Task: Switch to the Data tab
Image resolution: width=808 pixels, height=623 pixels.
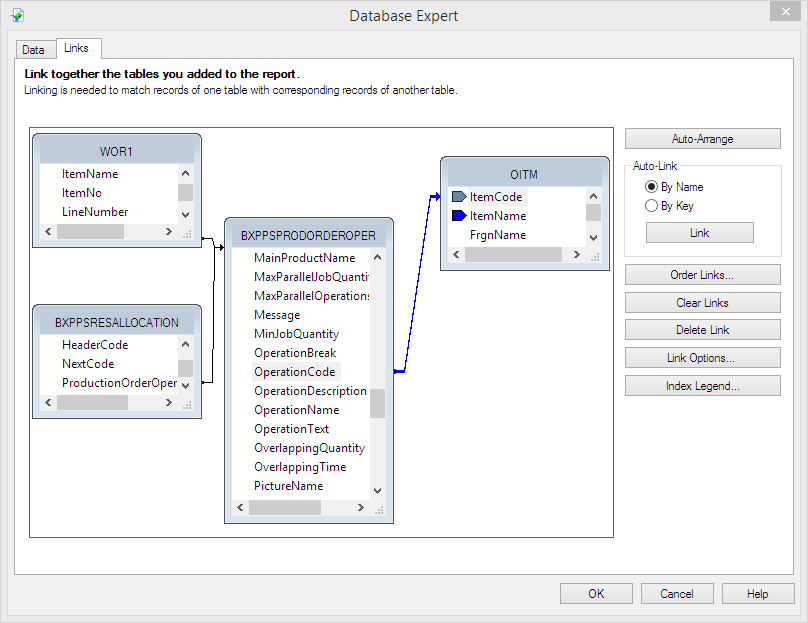Action: (33, 49)
